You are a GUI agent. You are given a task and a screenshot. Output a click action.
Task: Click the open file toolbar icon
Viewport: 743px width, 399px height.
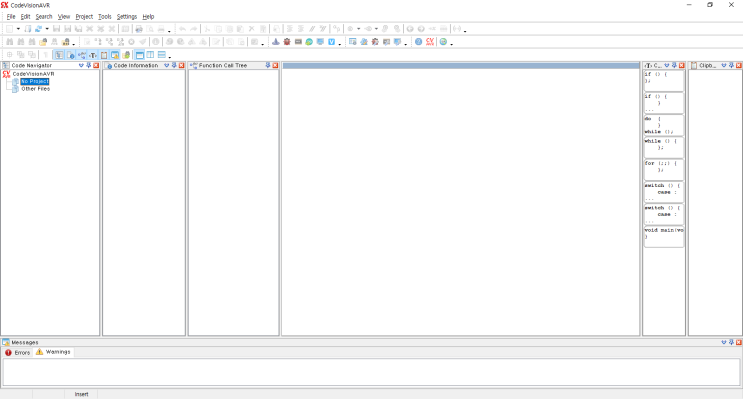point(27,29)
